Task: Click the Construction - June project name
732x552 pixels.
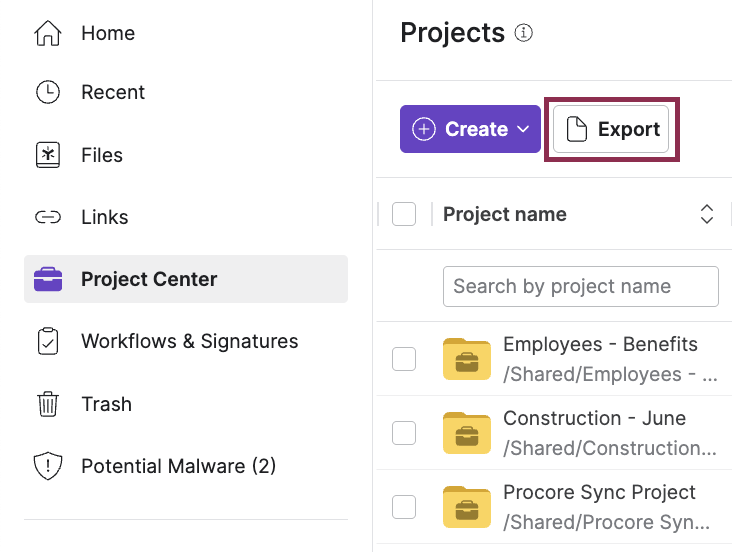Action: click(594, 418)
